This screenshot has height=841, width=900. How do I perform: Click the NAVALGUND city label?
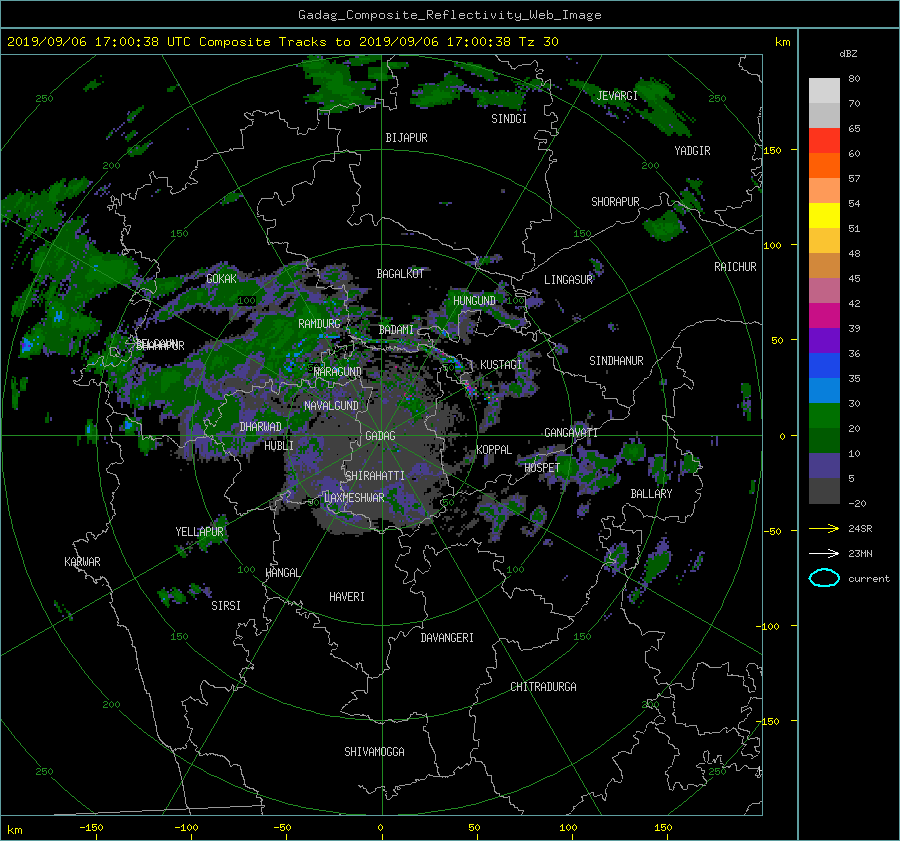[x=331, y=406]
